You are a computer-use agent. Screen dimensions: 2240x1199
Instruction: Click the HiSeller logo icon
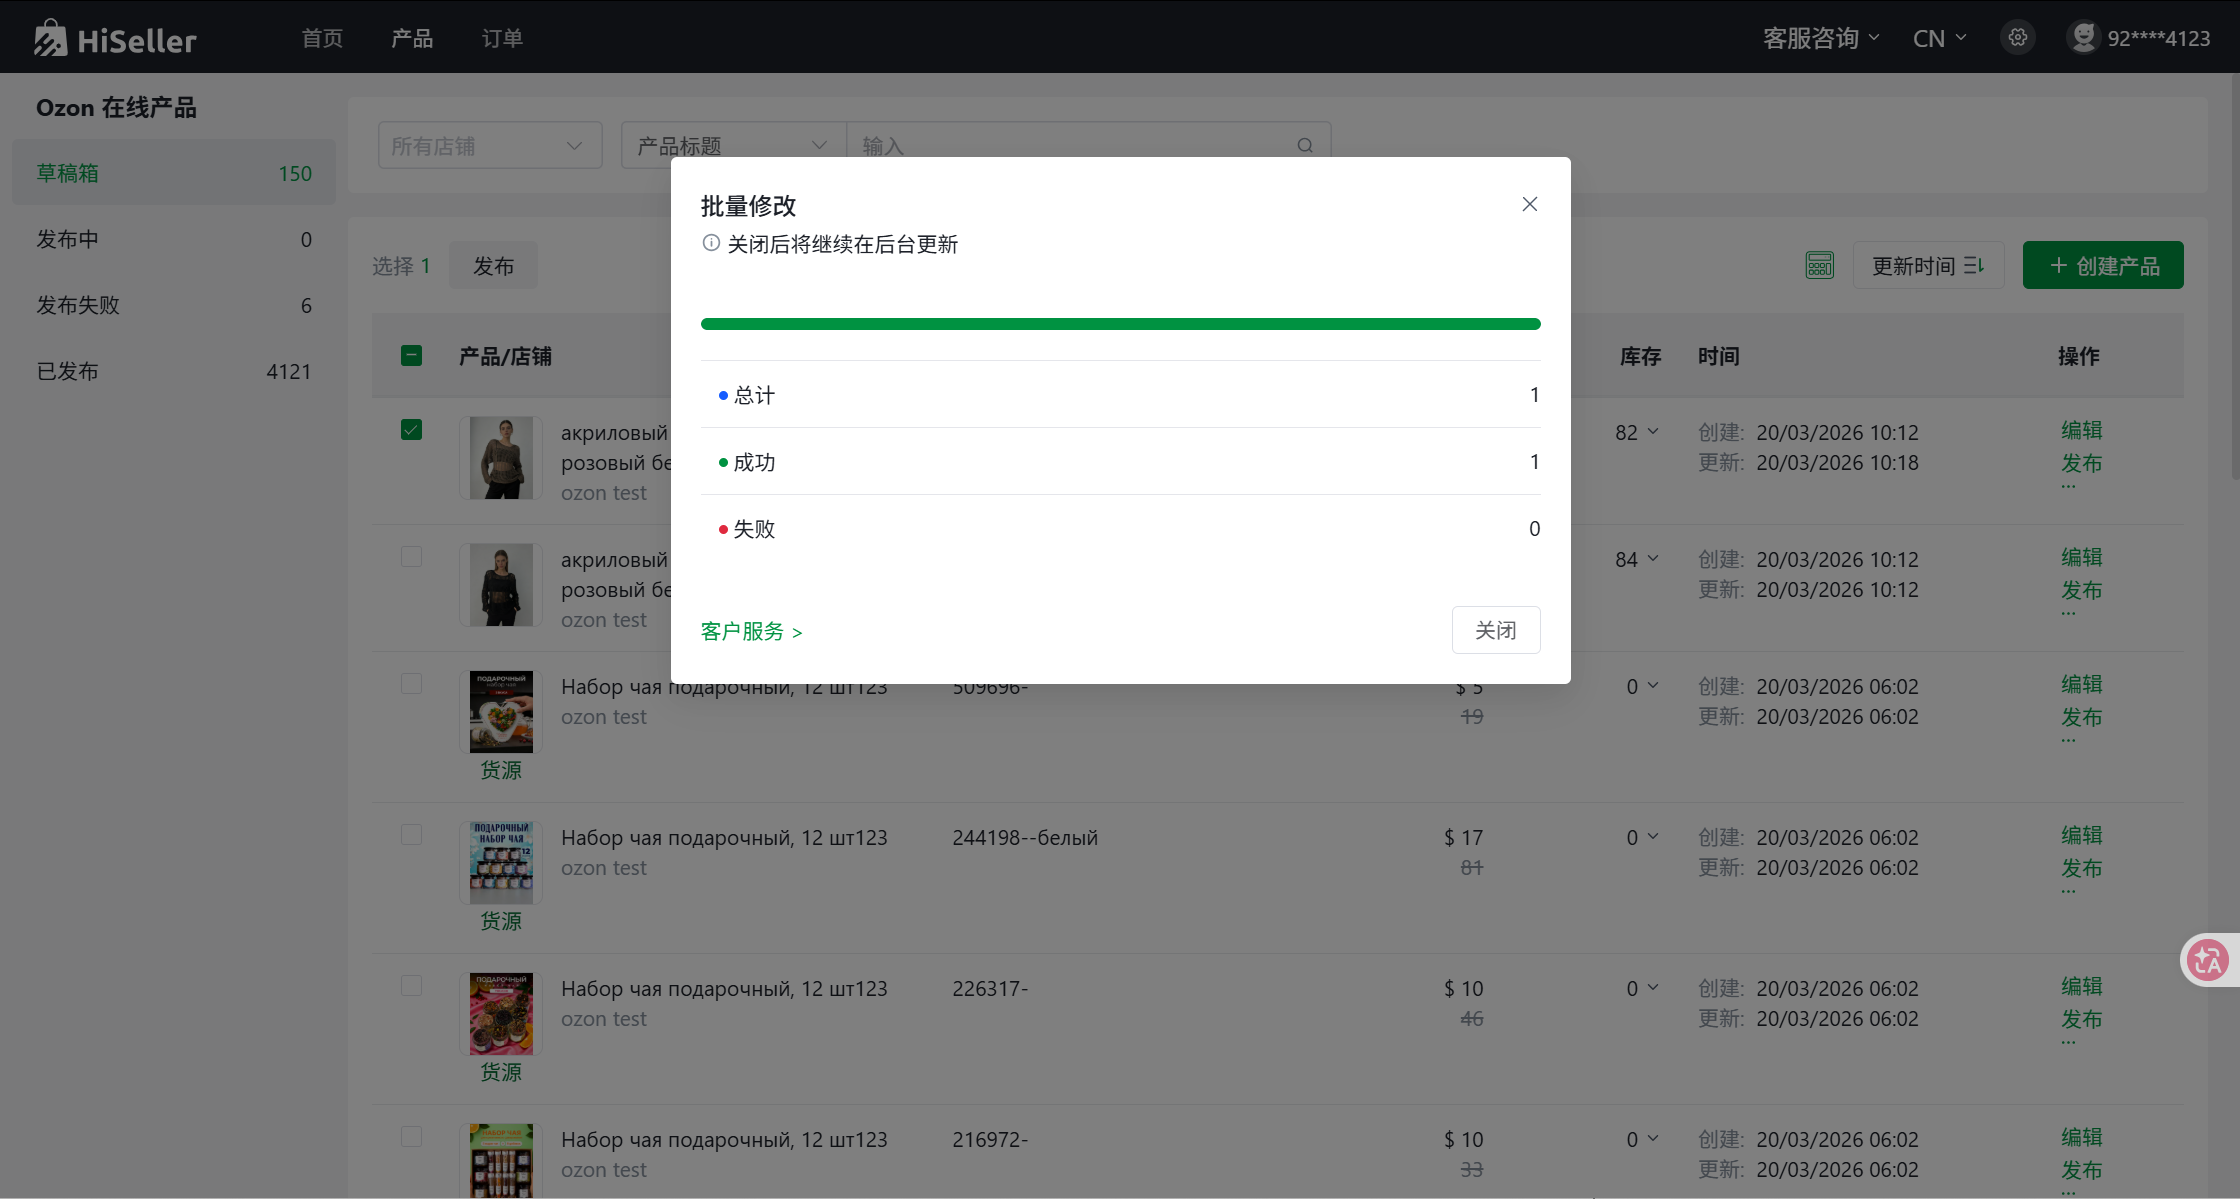[x=50, y=38]
